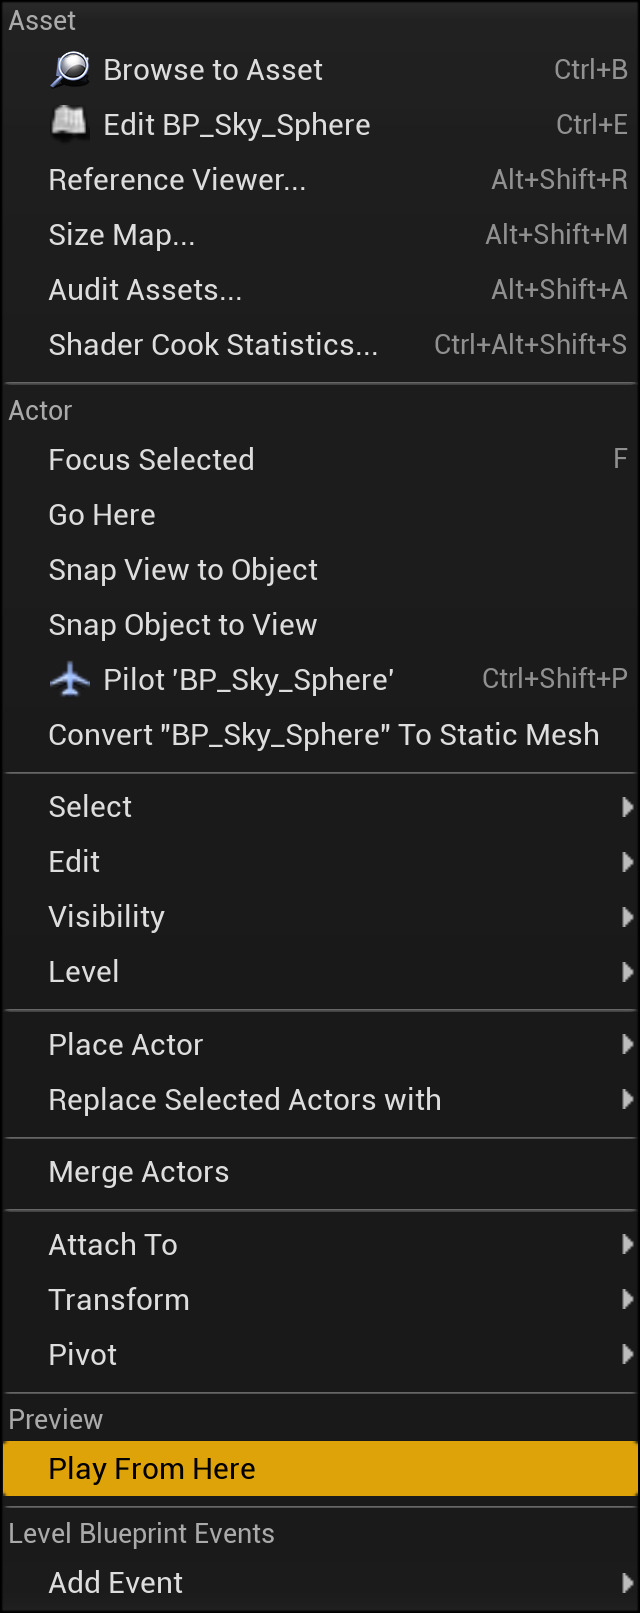
Task: Convert BP_Sky_Sphere to Static Mesh
Action: 323,735
